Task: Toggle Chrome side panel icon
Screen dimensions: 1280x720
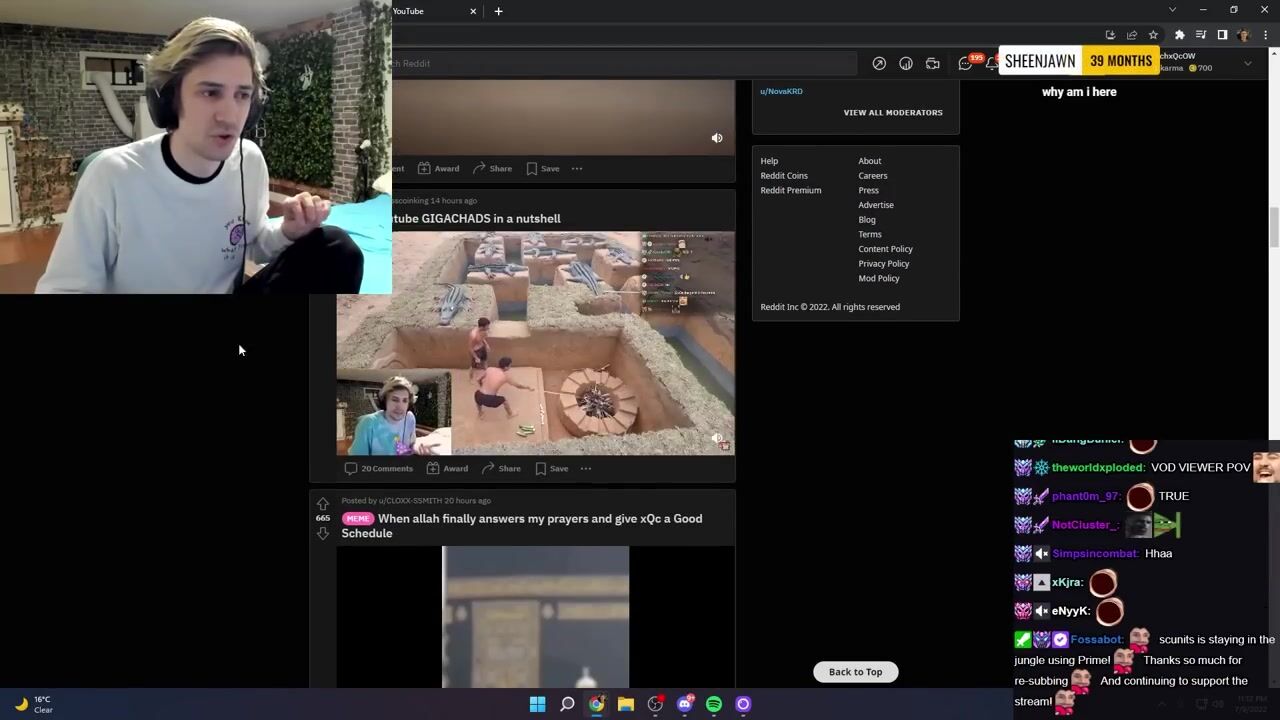Action: (1222, 35)
